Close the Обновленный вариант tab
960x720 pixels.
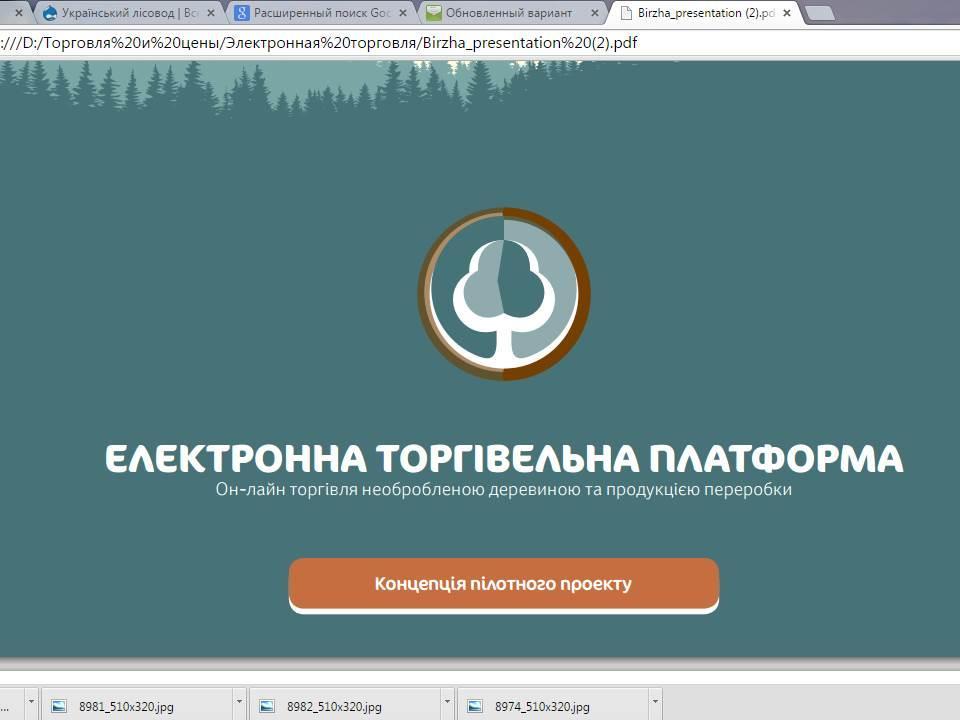[594, 14]
